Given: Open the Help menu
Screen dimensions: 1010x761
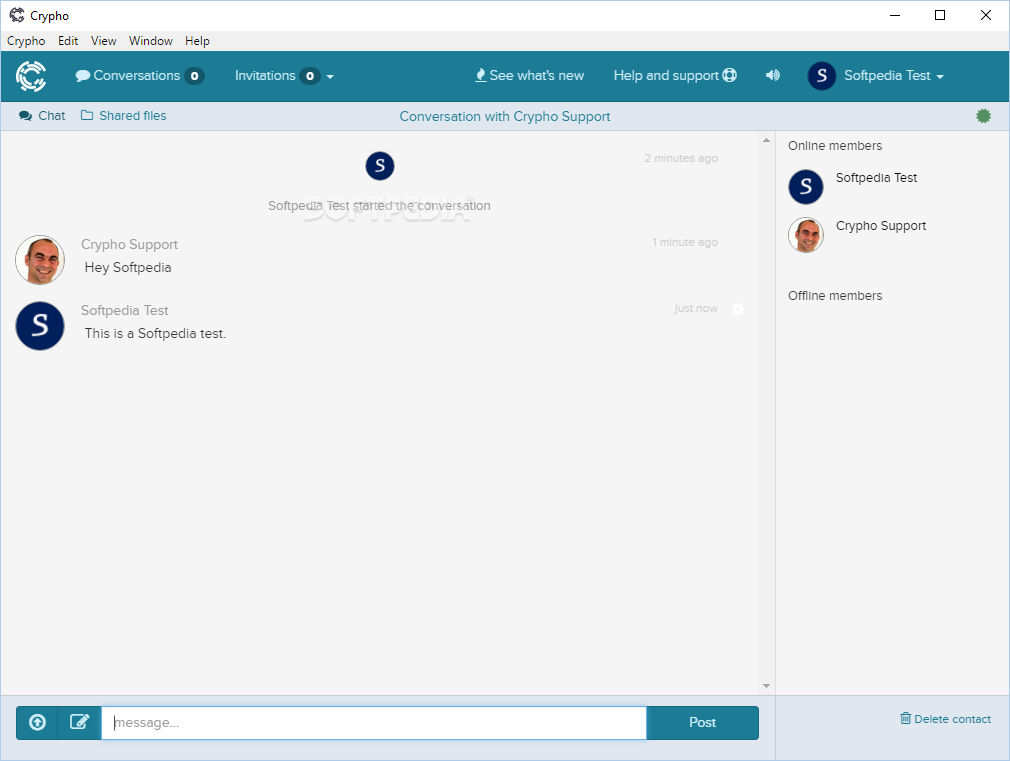Looking at the screenshot, I should click(x=197, y=41).
